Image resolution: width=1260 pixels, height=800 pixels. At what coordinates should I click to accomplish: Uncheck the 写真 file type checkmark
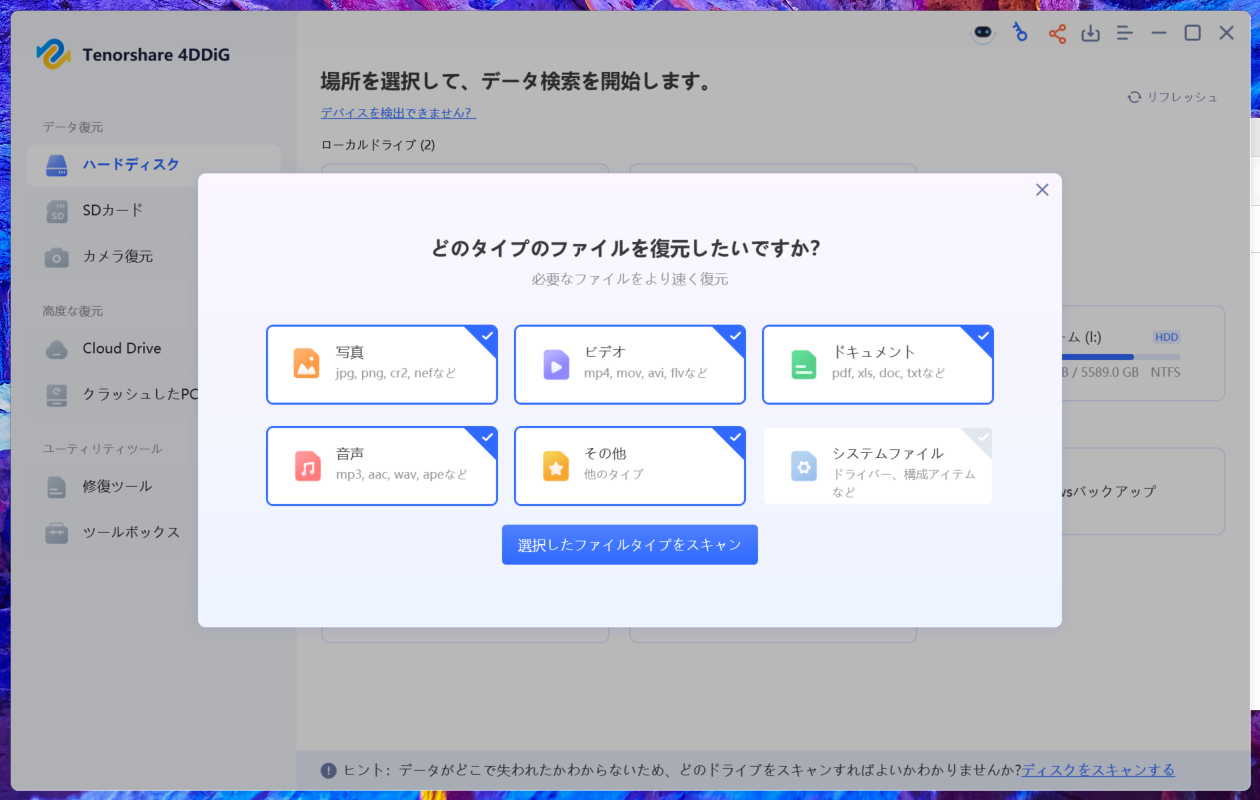point(487,336)
